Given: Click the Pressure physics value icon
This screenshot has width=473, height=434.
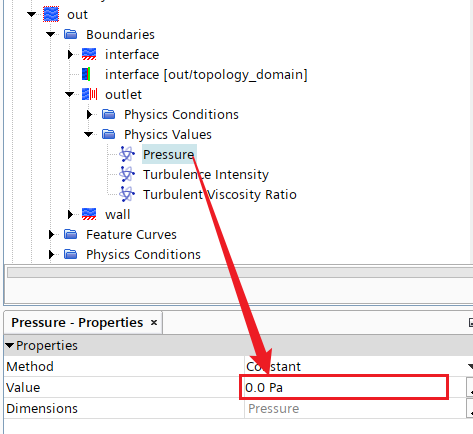Looking at the screenshot, I should click(127, 154).
